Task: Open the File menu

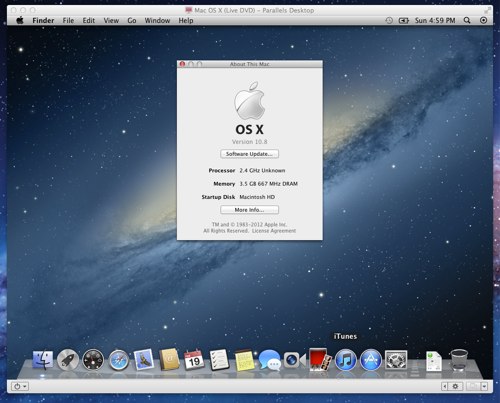Action: click(68, 21)
